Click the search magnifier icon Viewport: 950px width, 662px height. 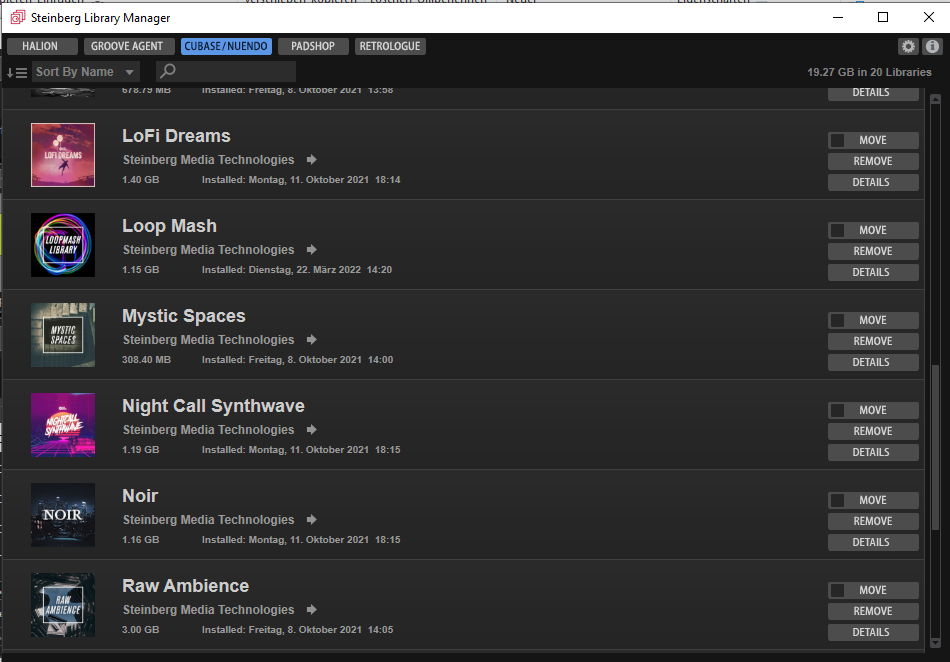[168, 71]
